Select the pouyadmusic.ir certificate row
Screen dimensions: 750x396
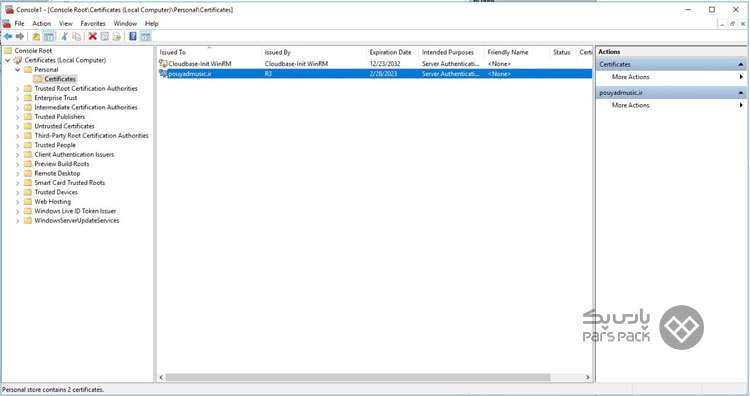375,74
